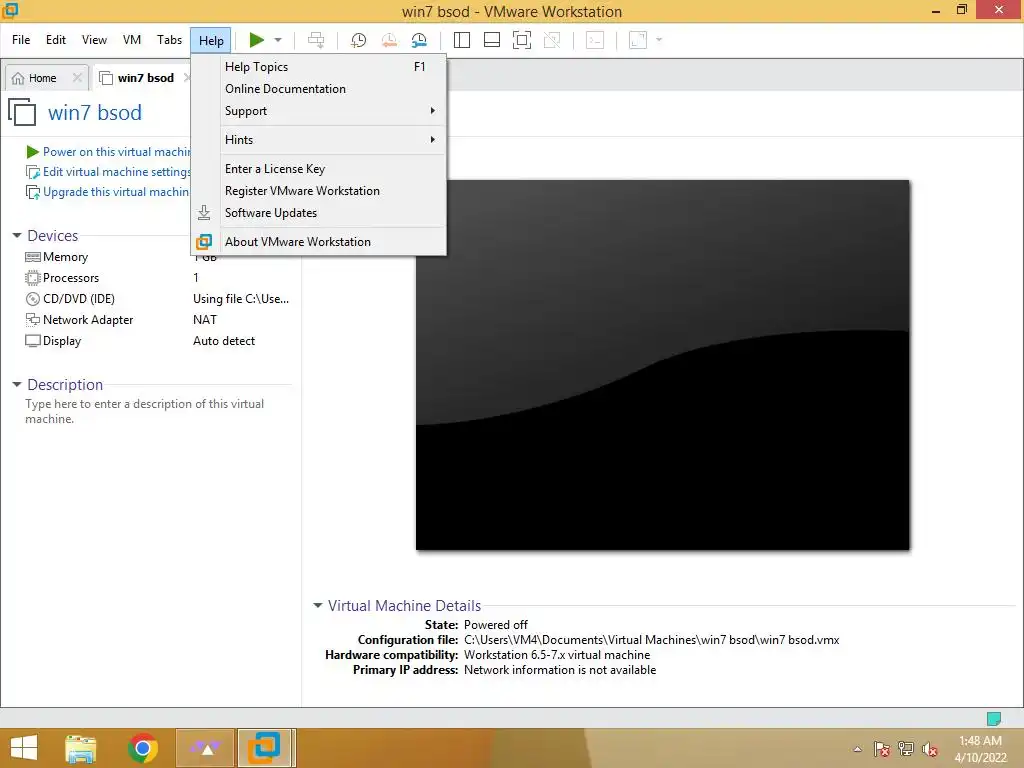Image resolution: width=1024 pixels, height=768 pixels.
Task: Open the Windows Start button
Action: pos(24,748)
